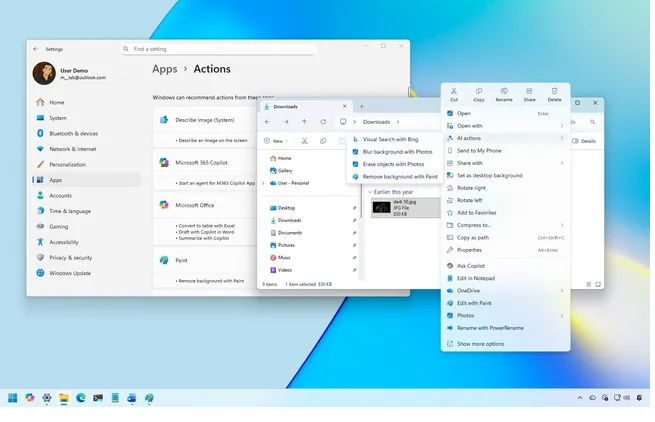Image resolution: width=655 pixels, height=422 pixels.
Task: Expand the AI actions submenu arrow
Action: pos(562,138)
